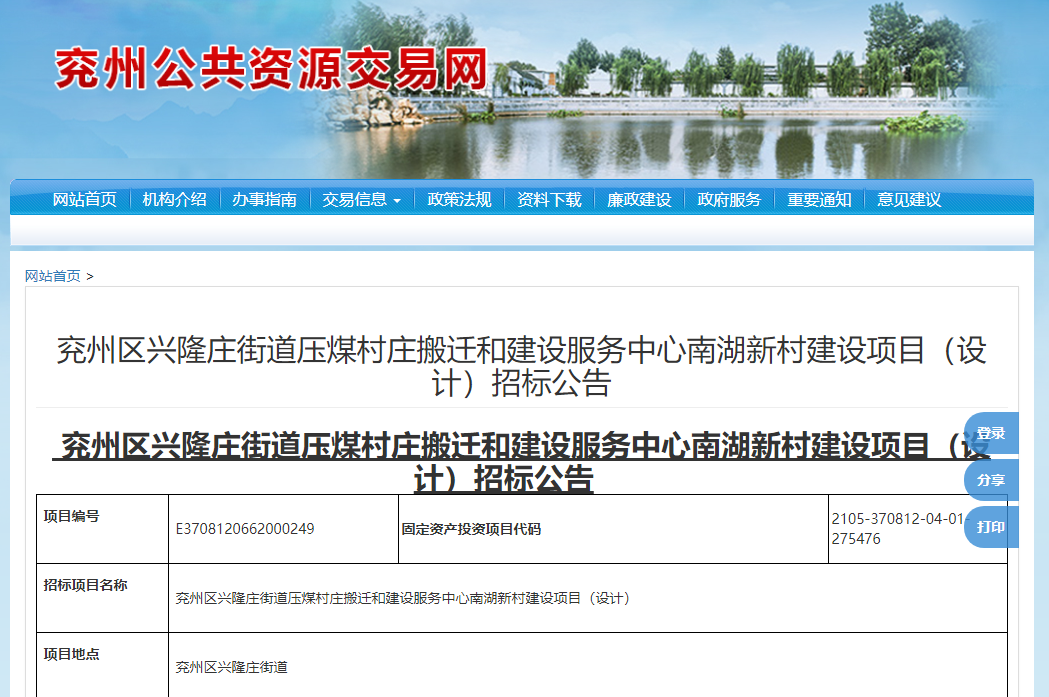Click the project name value ending （设计）
1049x697 pixels.
[x=402, y=598]
